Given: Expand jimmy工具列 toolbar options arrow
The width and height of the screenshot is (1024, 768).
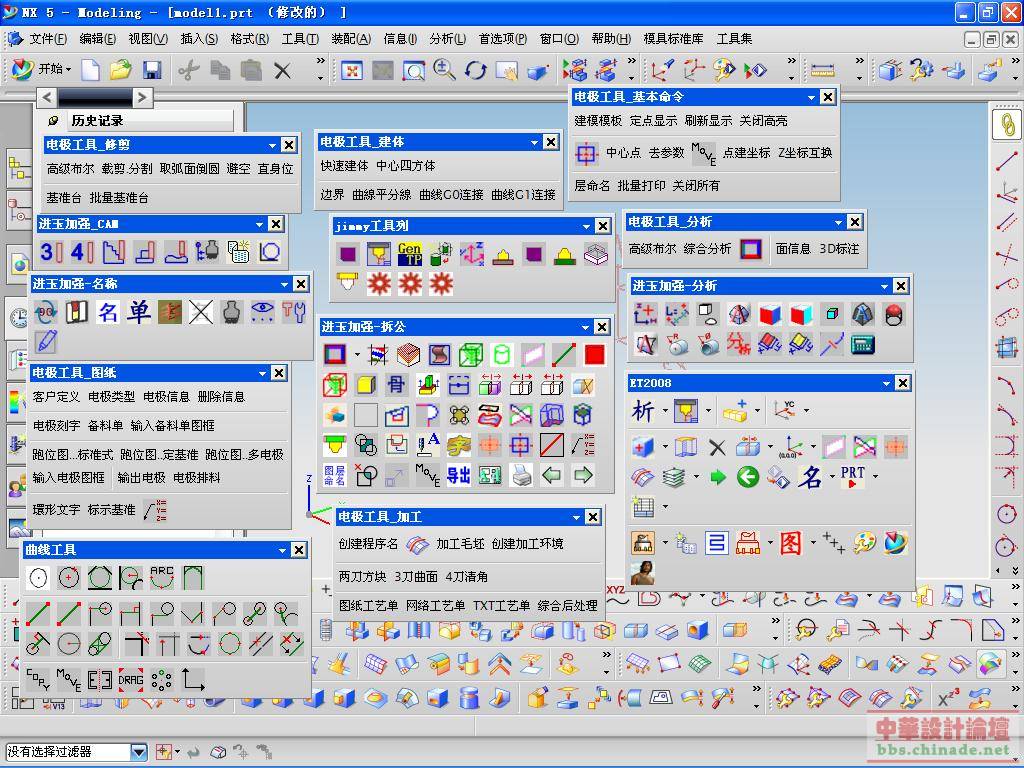Looking at the screenshot, I should coord(586,227).
